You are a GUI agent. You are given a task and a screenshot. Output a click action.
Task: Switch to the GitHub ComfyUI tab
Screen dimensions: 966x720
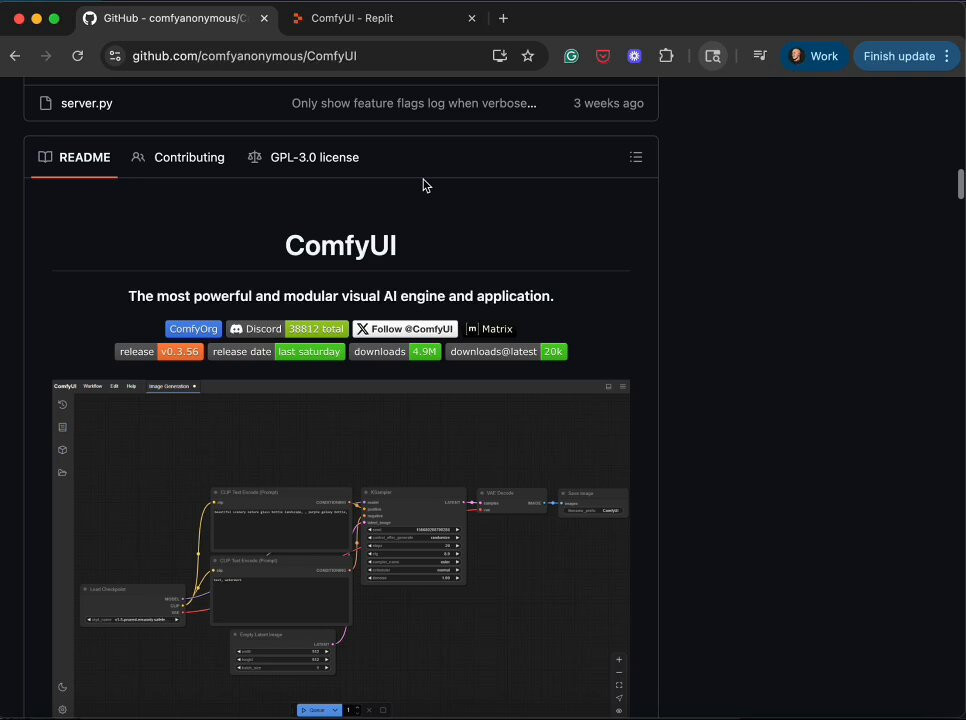click(x=174, y=18)
